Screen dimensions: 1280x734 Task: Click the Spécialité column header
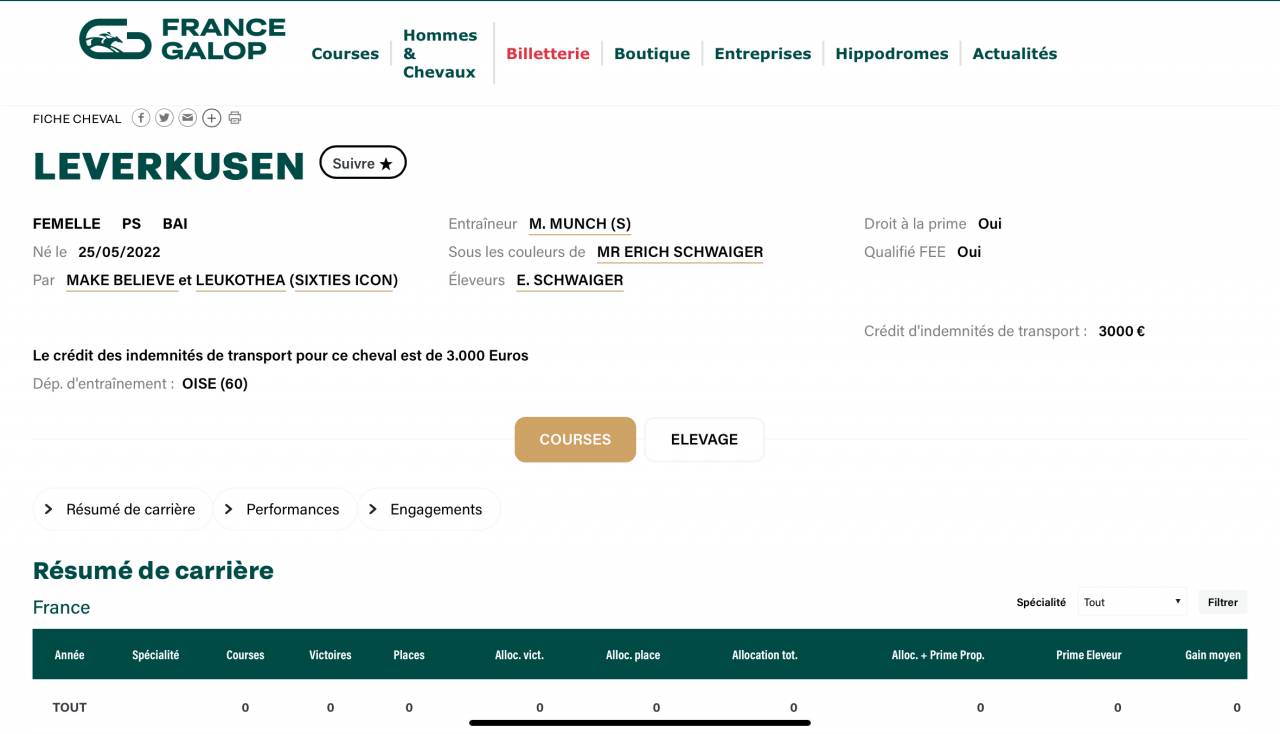156,655
